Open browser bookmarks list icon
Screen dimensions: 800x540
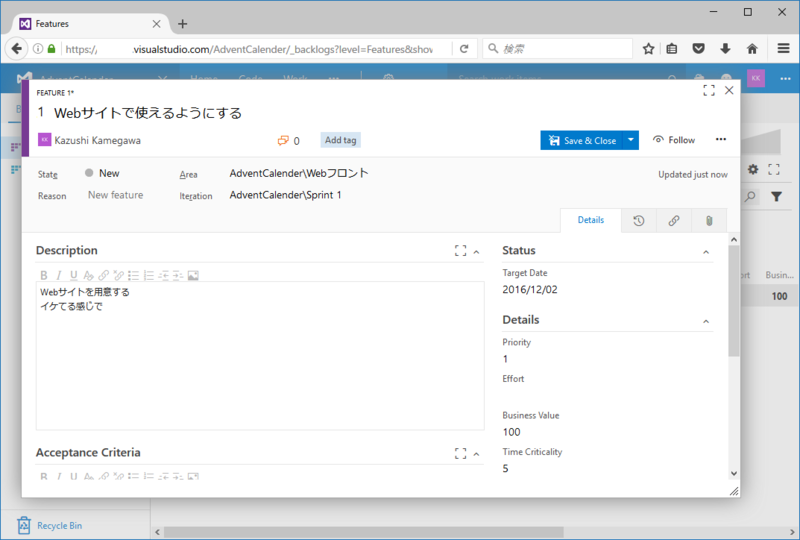click(672, 48)
